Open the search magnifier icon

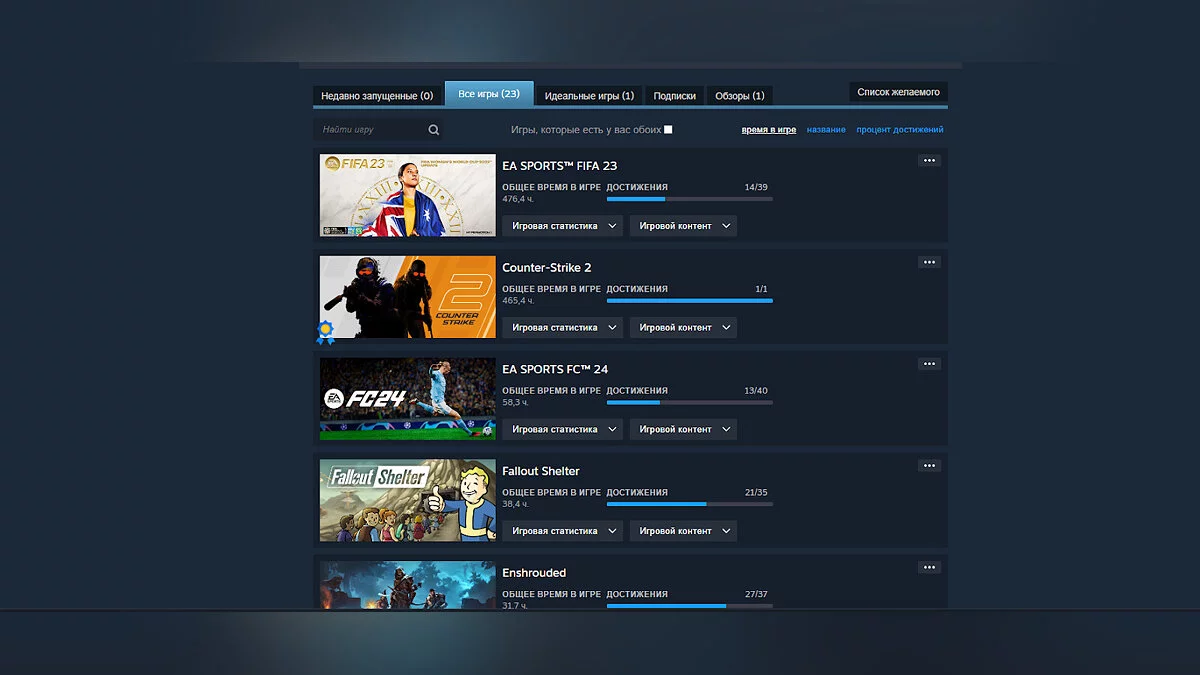[433, 129]
